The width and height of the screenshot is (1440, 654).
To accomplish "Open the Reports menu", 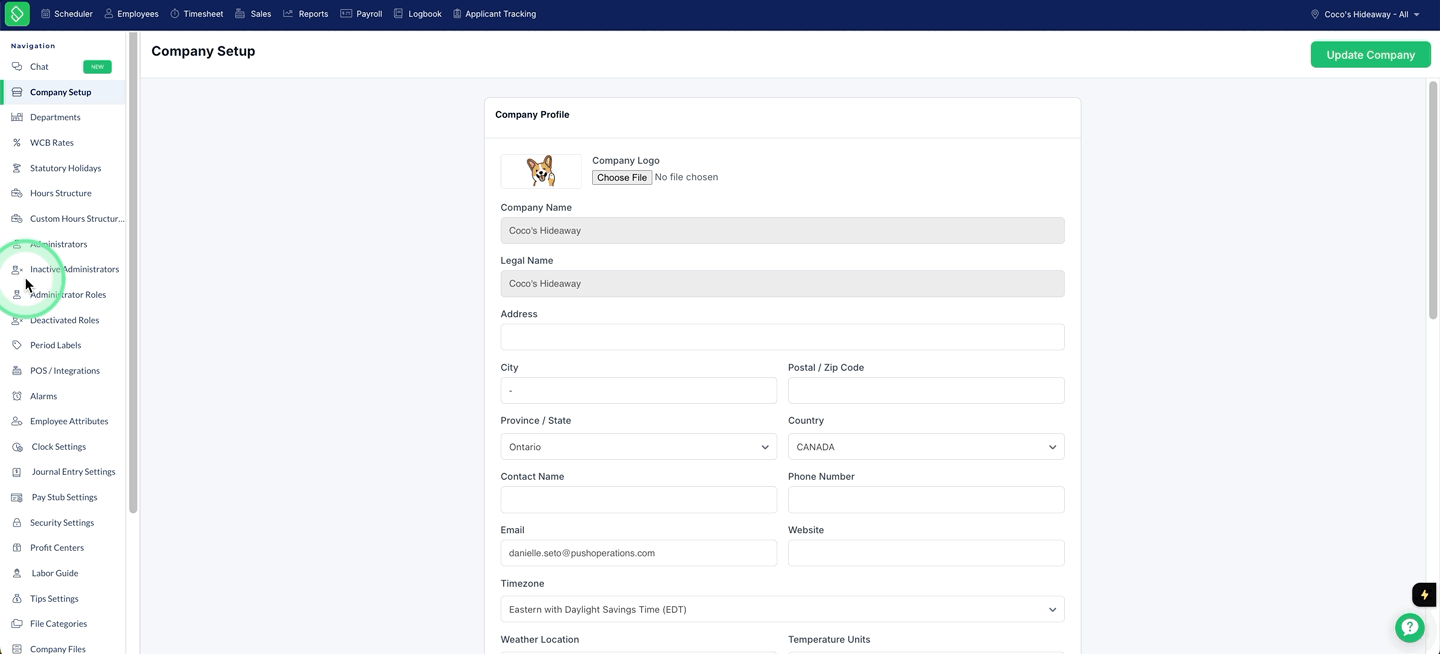I will [306, 14].
